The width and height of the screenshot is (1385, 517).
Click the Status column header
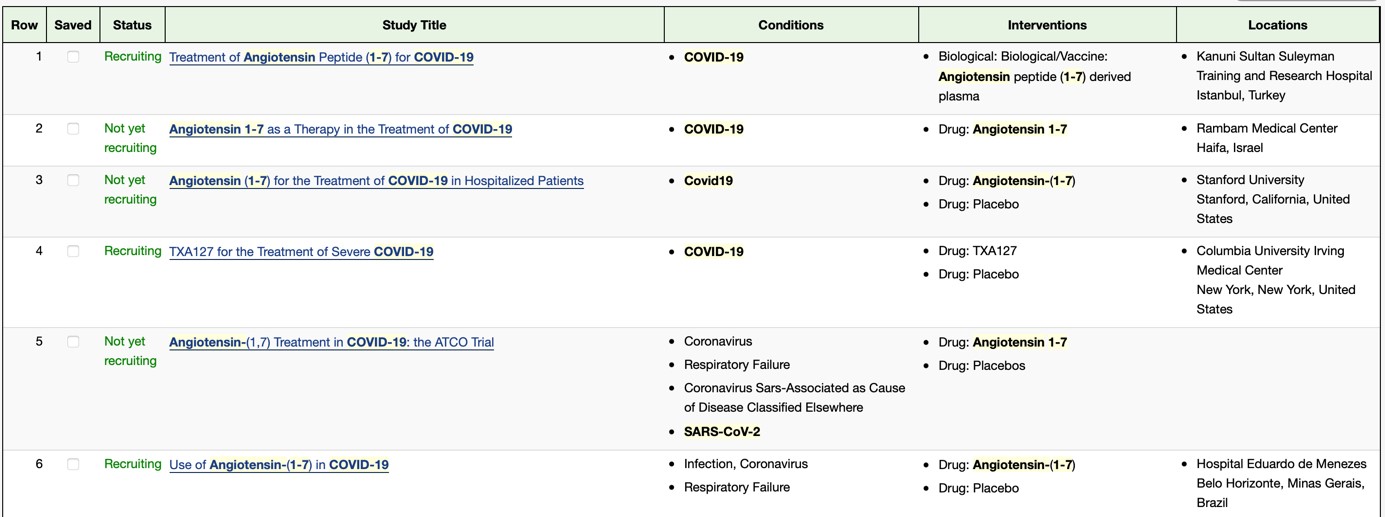pos(132,25)
